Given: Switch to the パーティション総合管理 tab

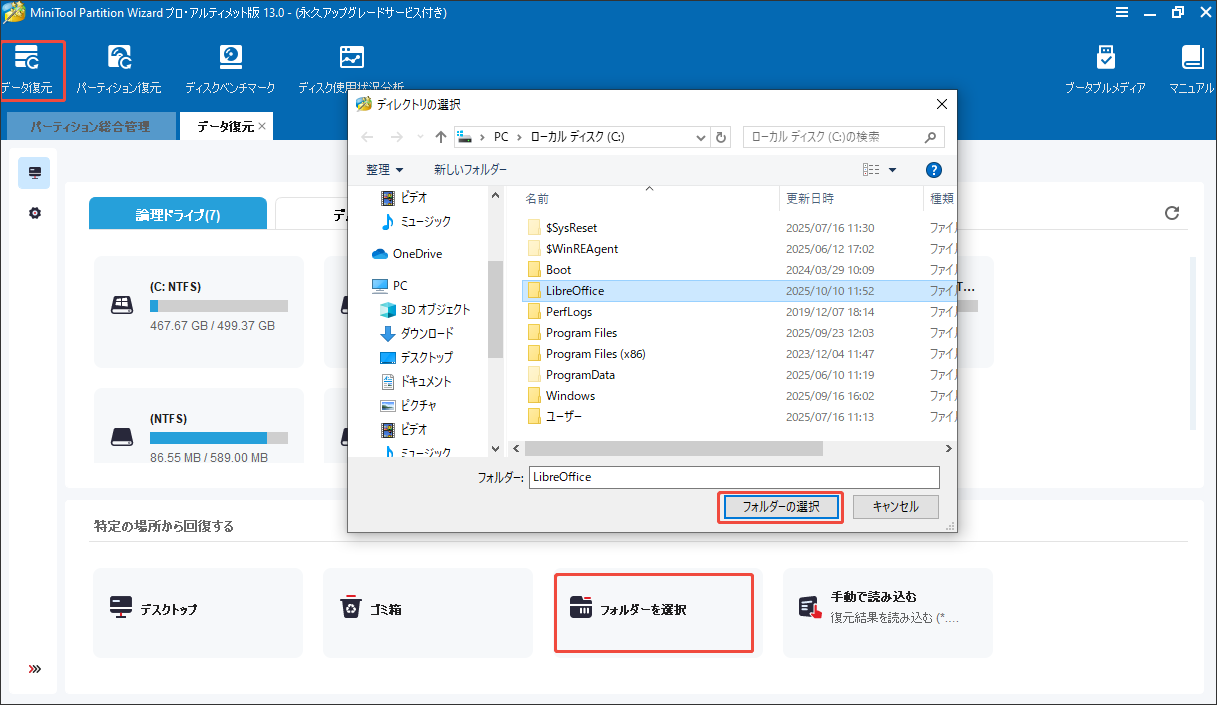Looking at the screenshot, I should [x=90, y=127].
